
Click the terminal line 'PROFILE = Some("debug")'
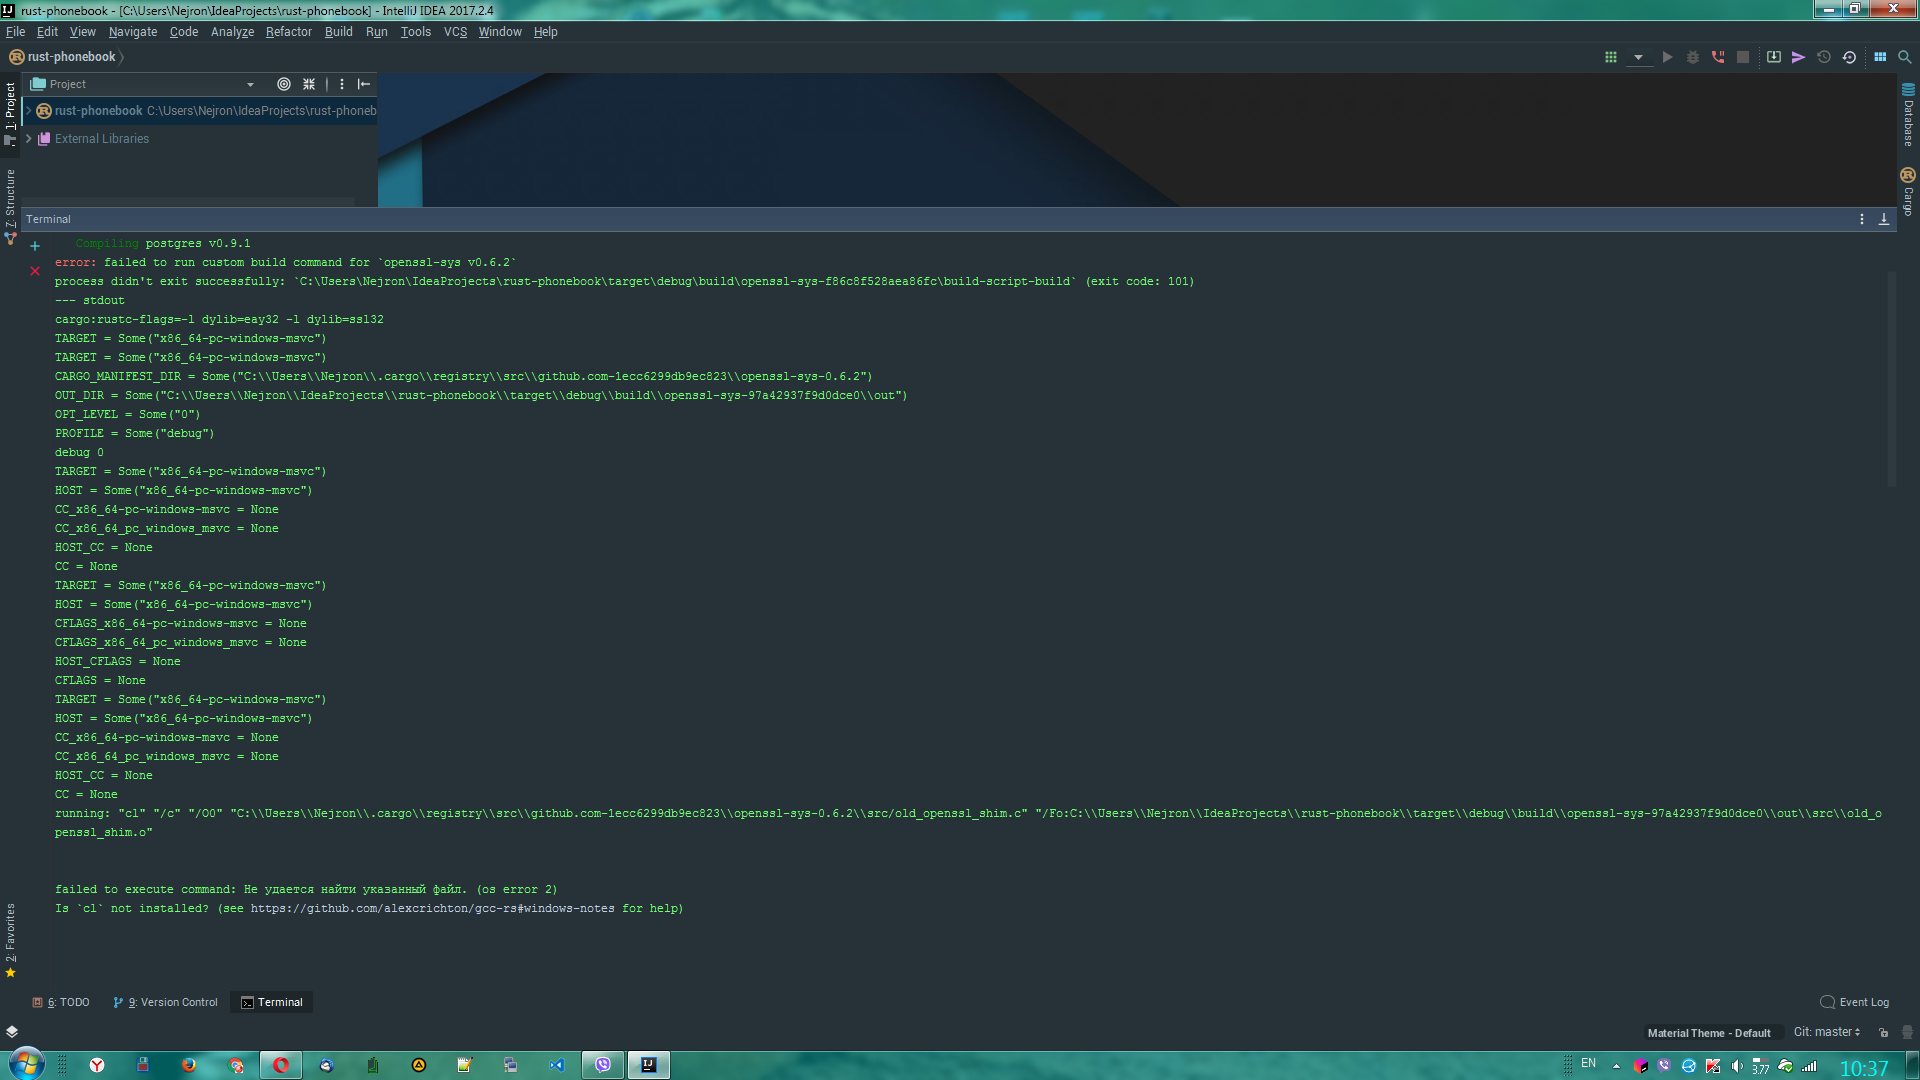point(134,434)
